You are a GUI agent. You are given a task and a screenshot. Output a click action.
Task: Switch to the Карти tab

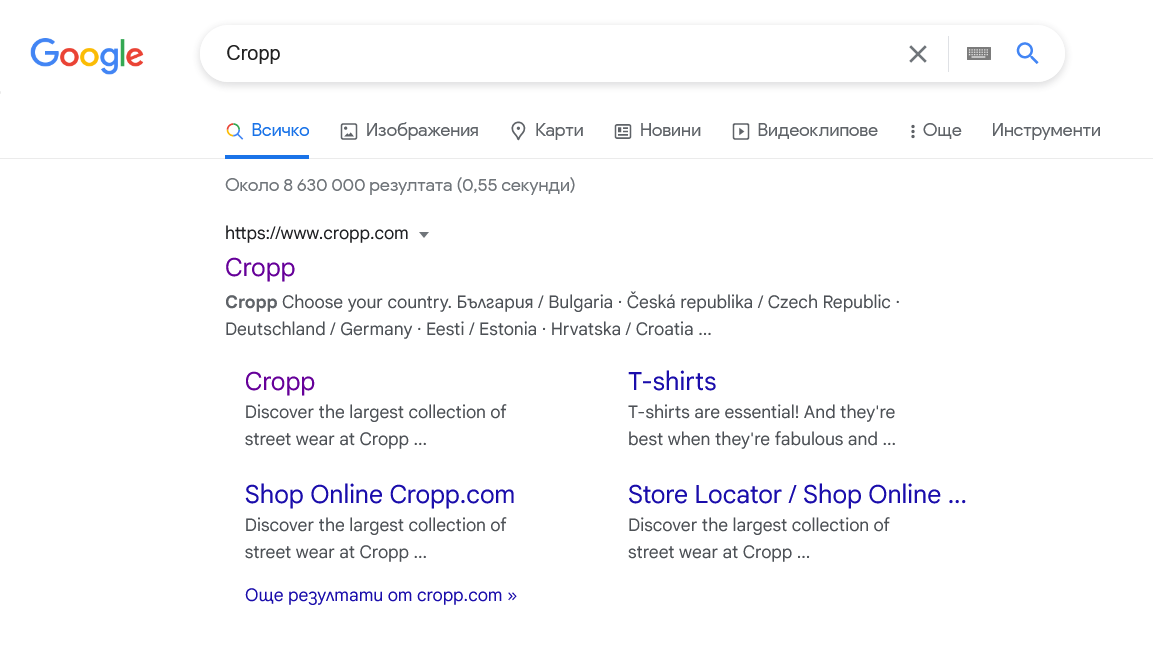point(558,131)
